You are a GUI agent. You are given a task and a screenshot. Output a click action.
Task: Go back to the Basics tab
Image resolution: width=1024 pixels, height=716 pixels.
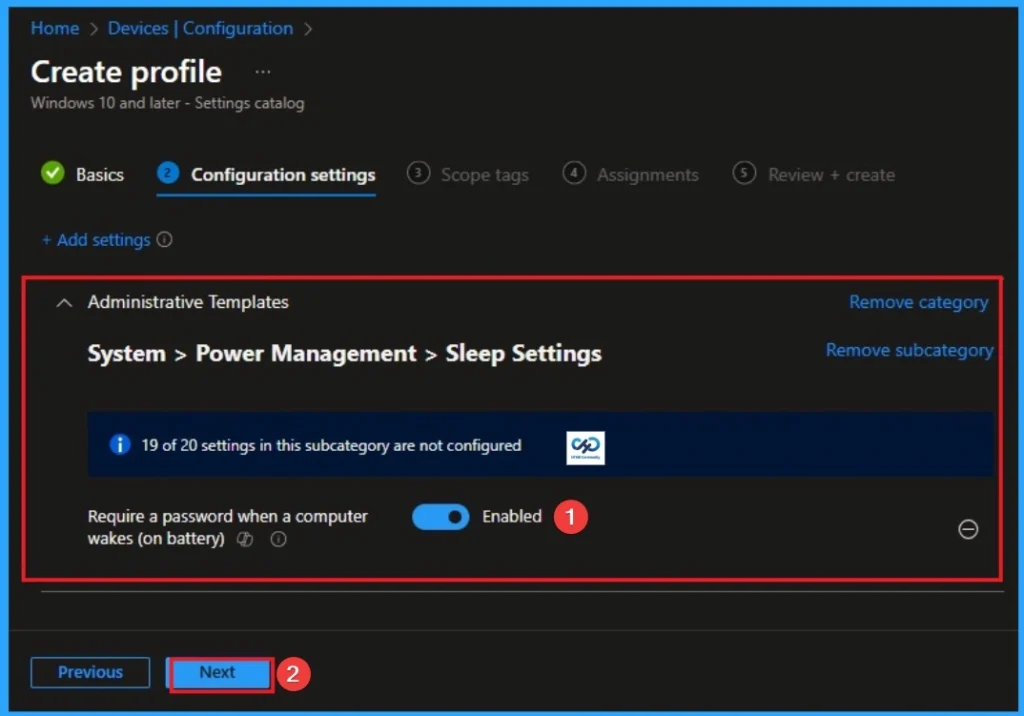pyautogui.click(x=100, y=174)
